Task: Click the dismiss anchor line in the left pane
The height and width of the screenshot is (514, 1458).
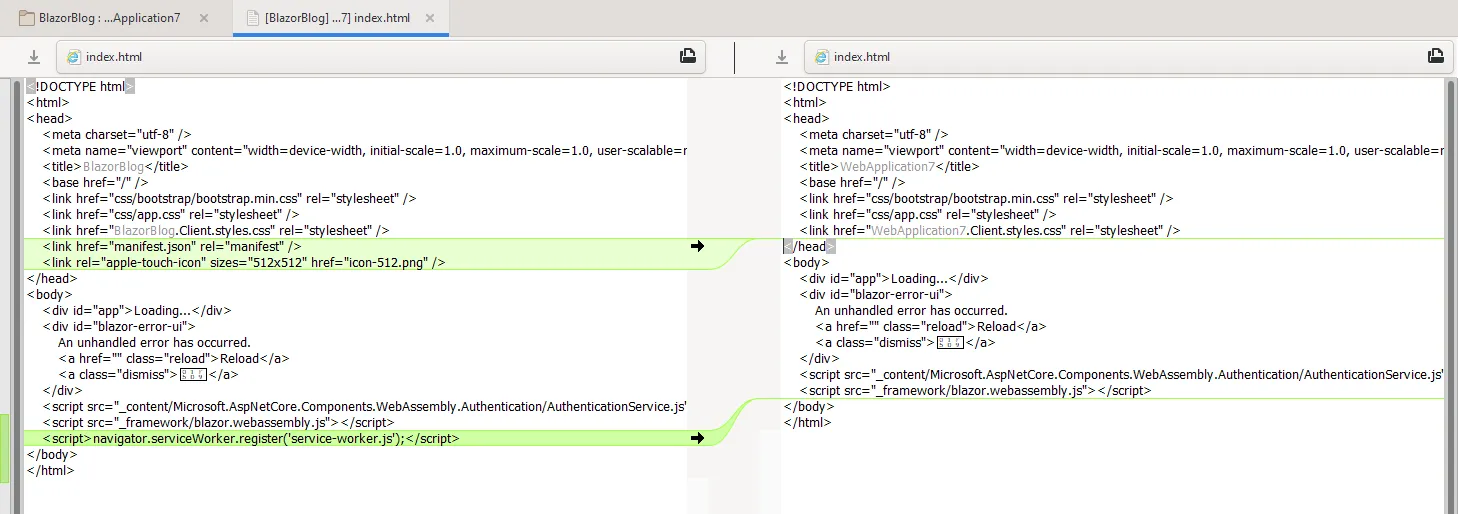Action: 148,374
